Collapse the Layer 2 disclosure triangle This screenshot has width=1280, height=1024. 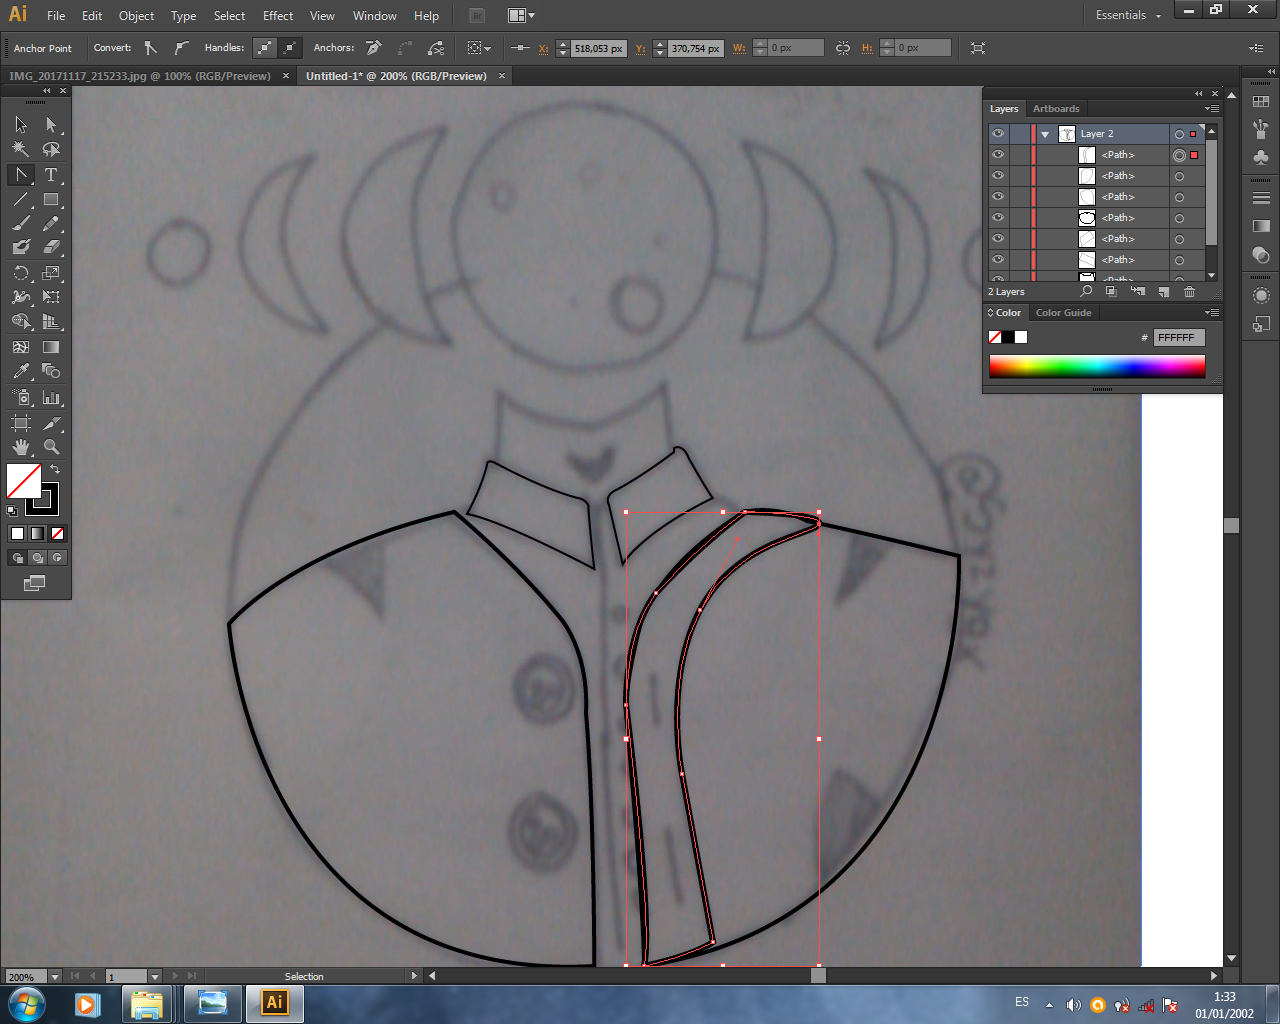click(1045, 134)
